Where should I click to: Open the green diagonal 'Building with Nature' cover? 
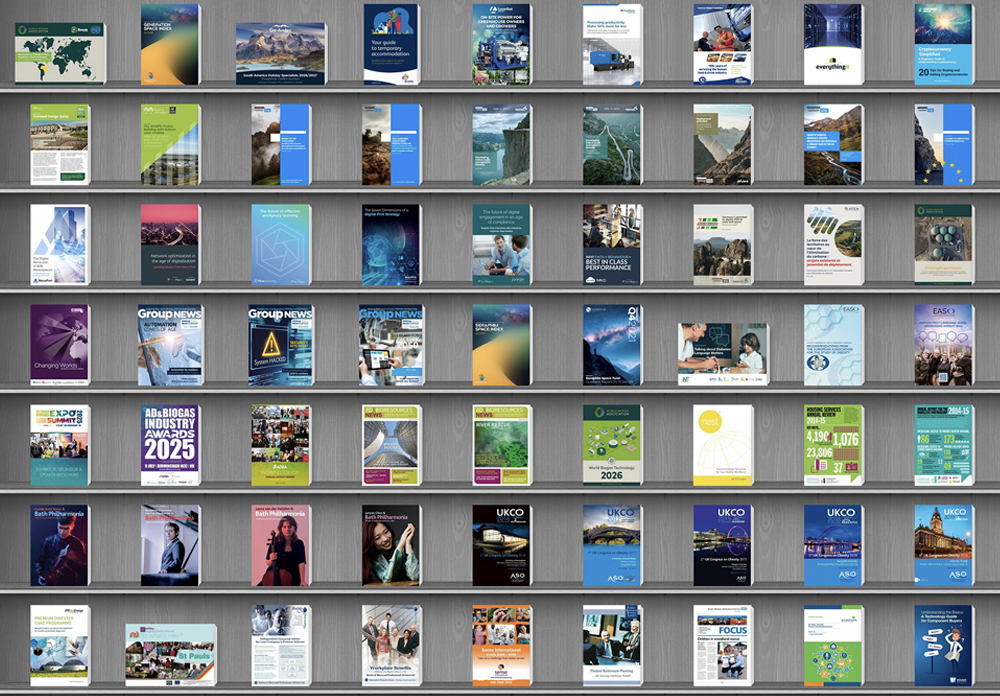[170, 145]
